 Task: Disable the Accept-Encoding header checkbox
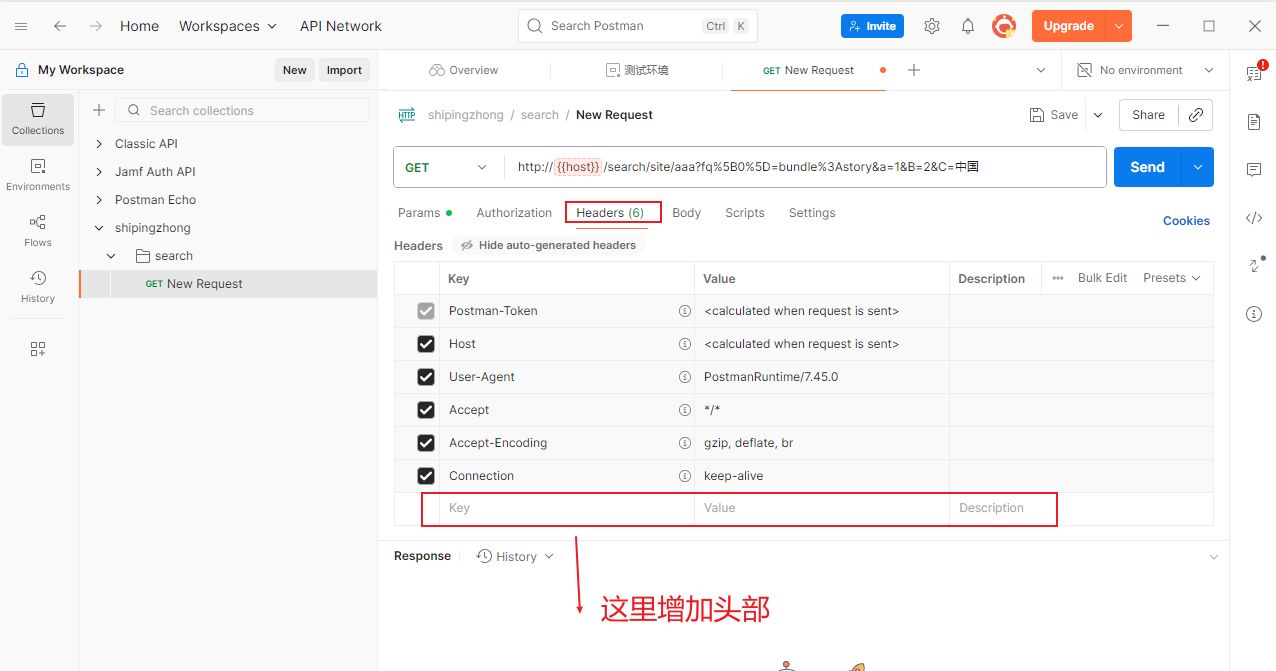pyautogui.click(x=426, y=443)
